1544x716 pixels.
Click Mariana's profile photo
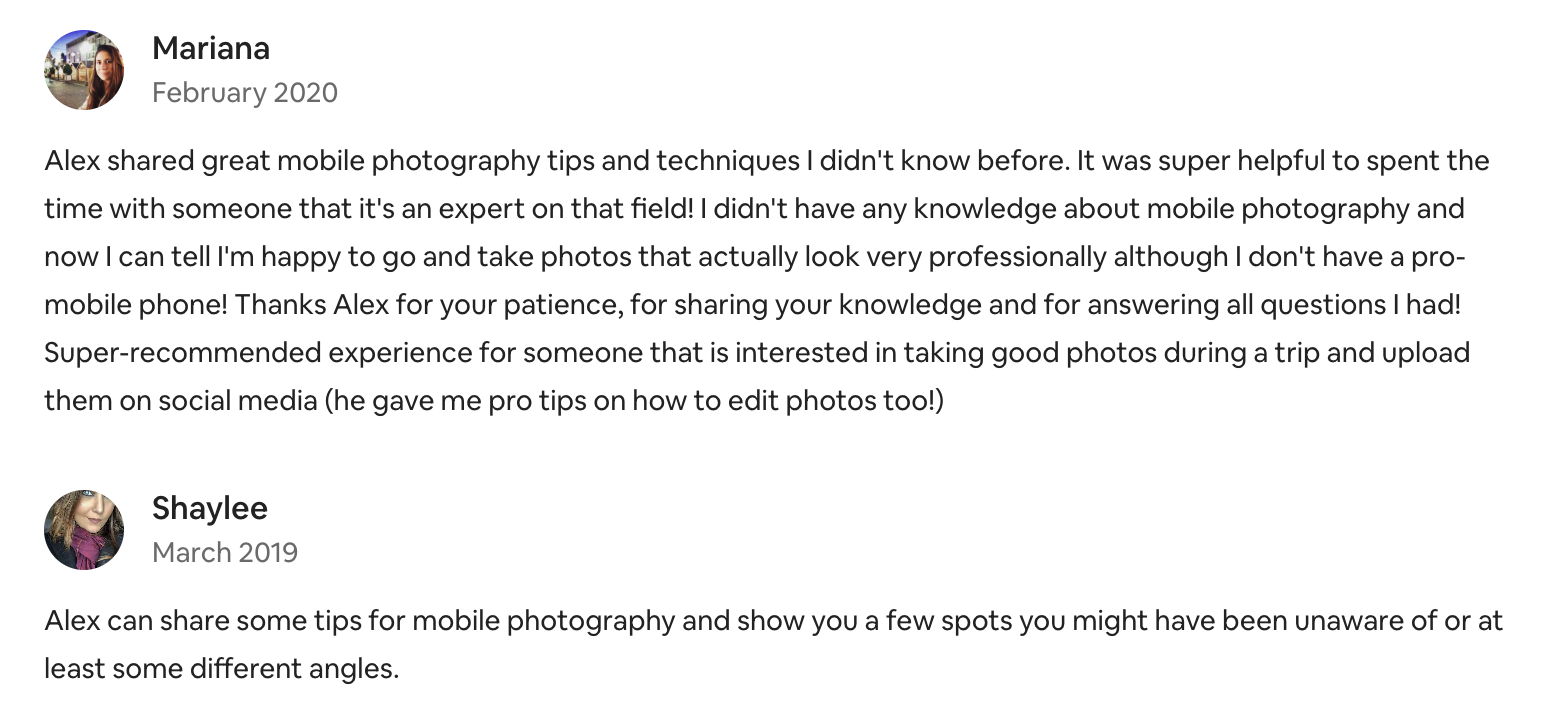pyautogui.click(x=84, y=70)
